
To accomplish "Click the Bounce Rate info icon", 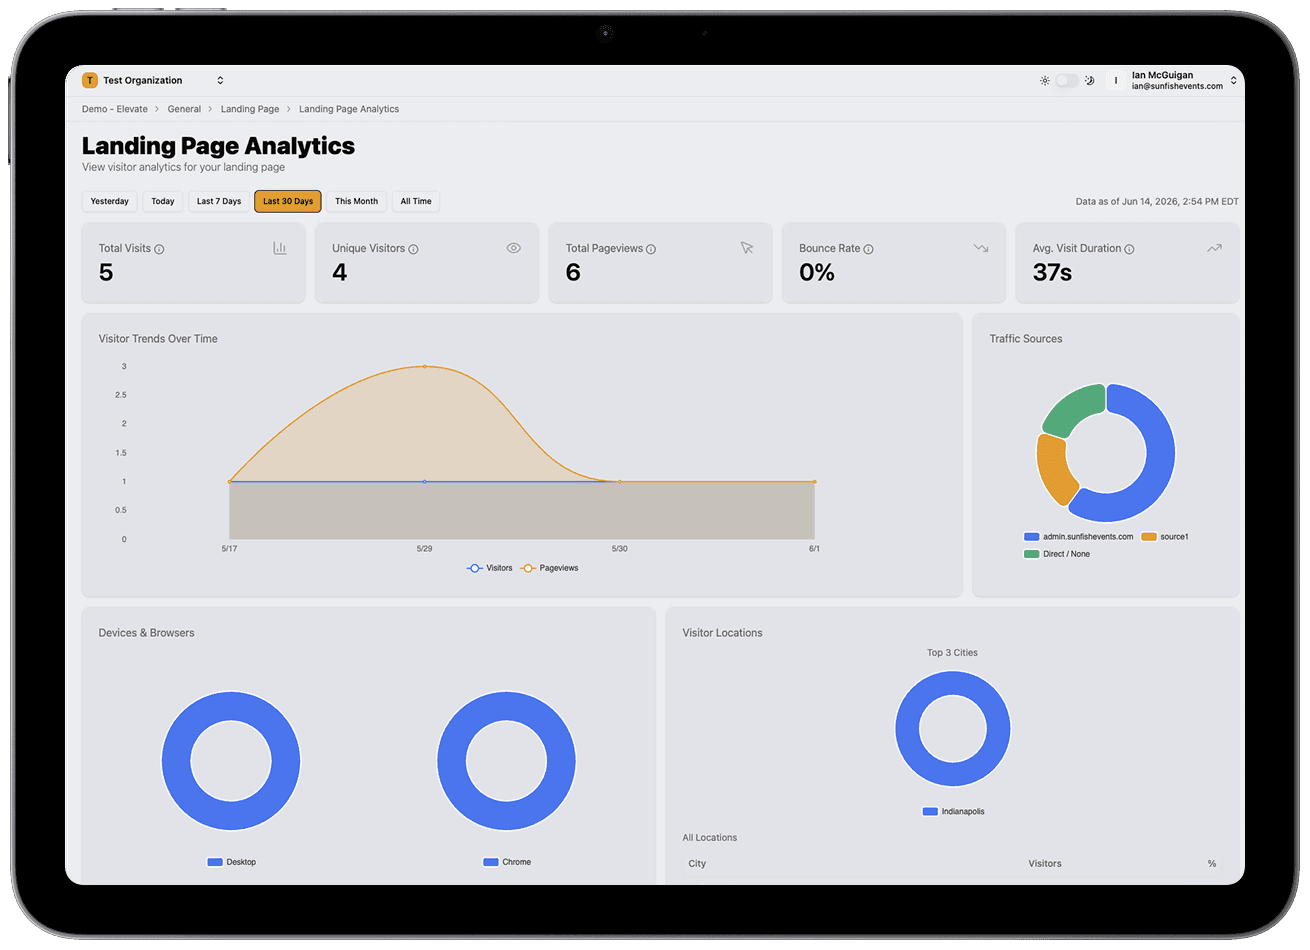I will point(868,249).
